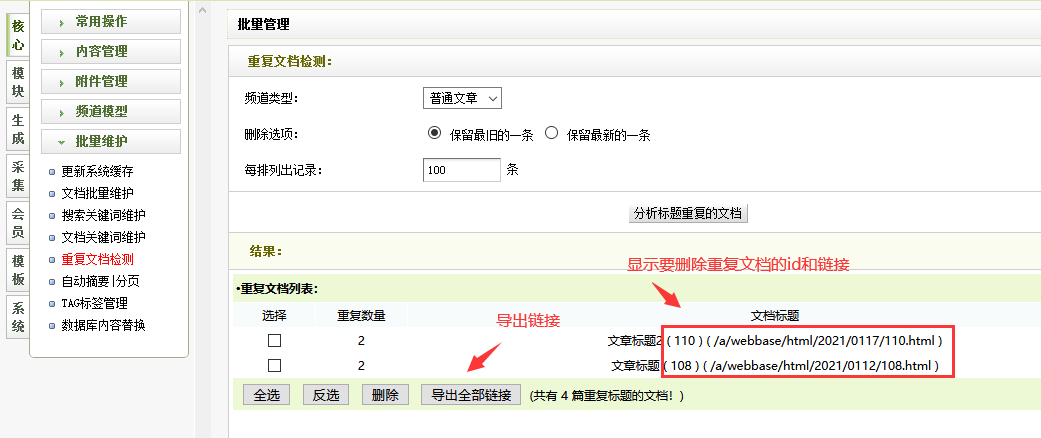The image size is (1041, 438).
Task: Click the 选择 column header
Action: coord(274,315)
